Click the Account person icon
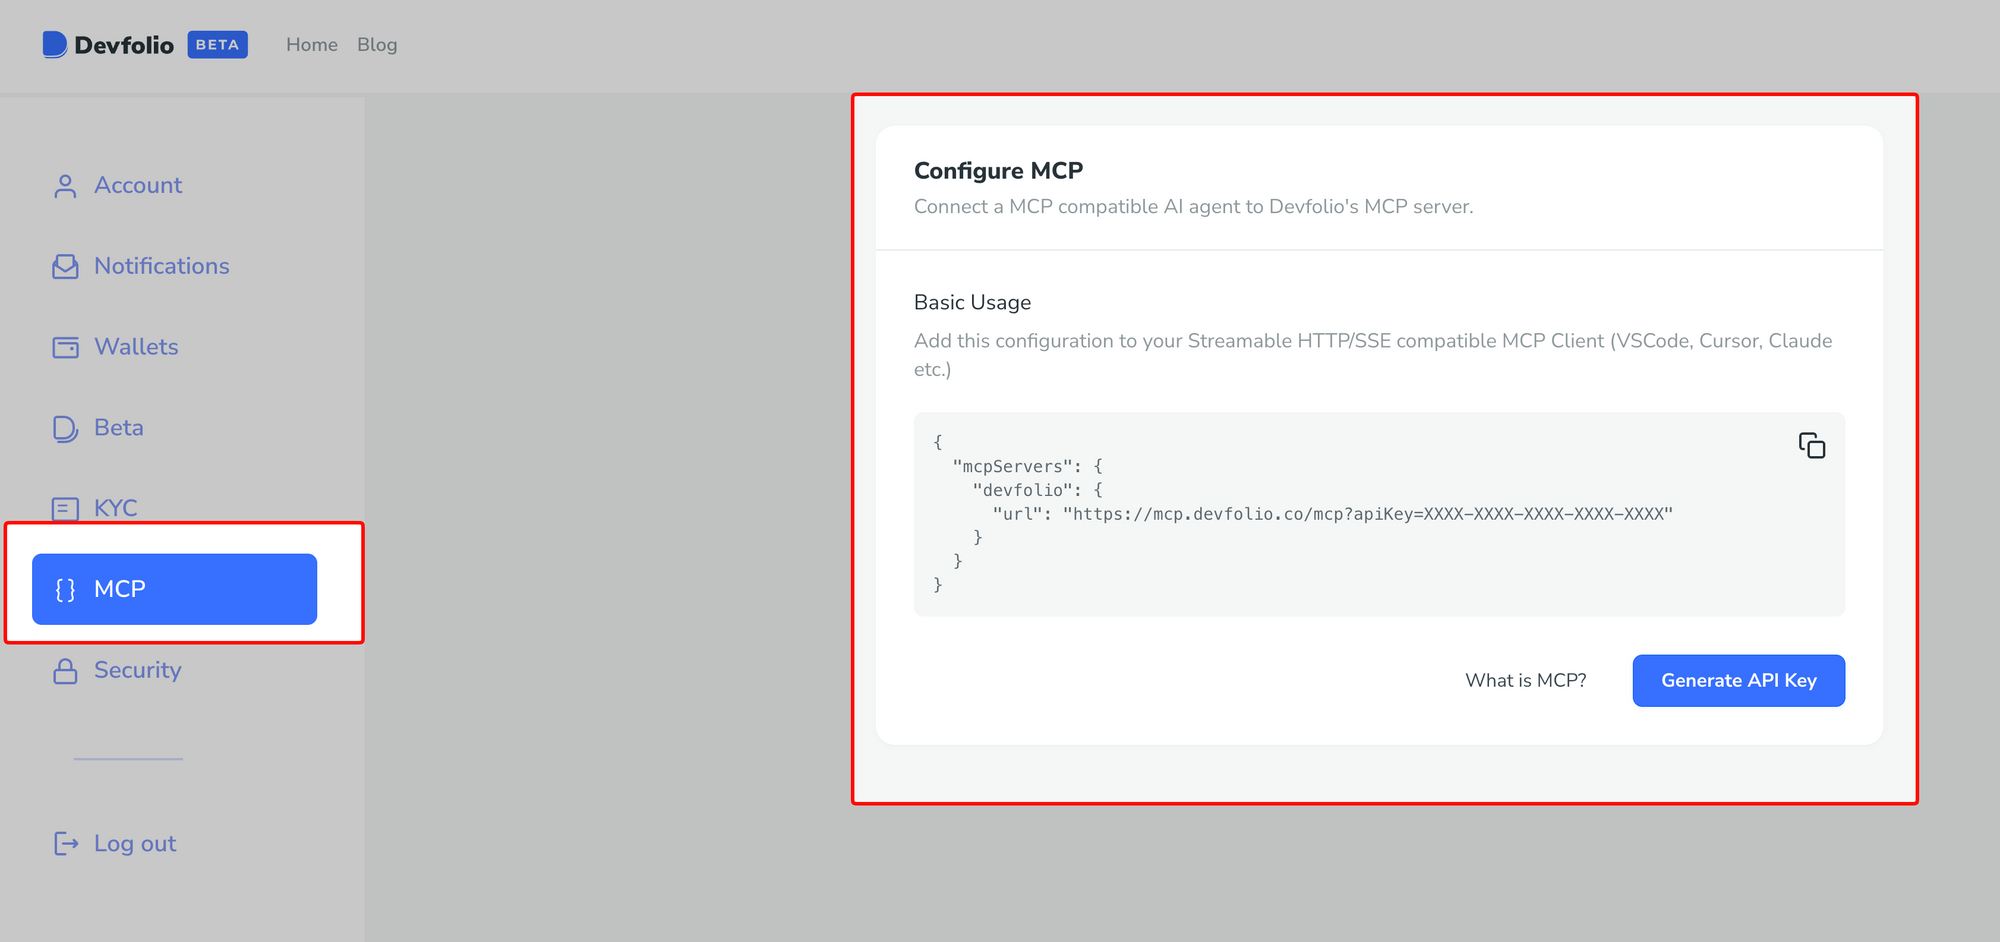2000x942 pixels. coord(65,186)
